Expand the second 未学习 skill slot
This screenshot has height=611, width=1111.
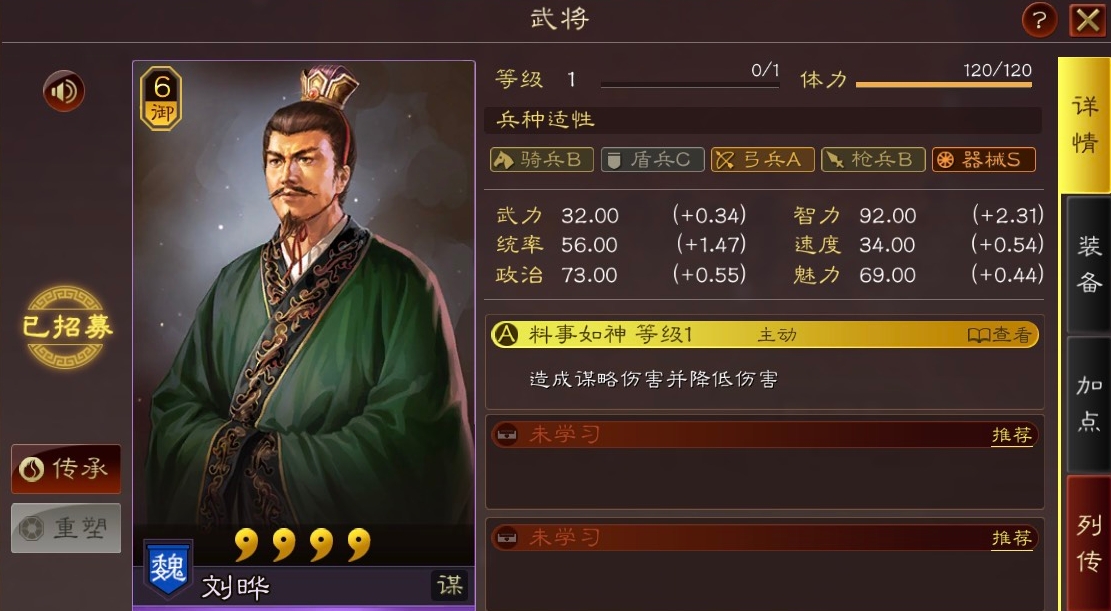(x=765, y=538)
